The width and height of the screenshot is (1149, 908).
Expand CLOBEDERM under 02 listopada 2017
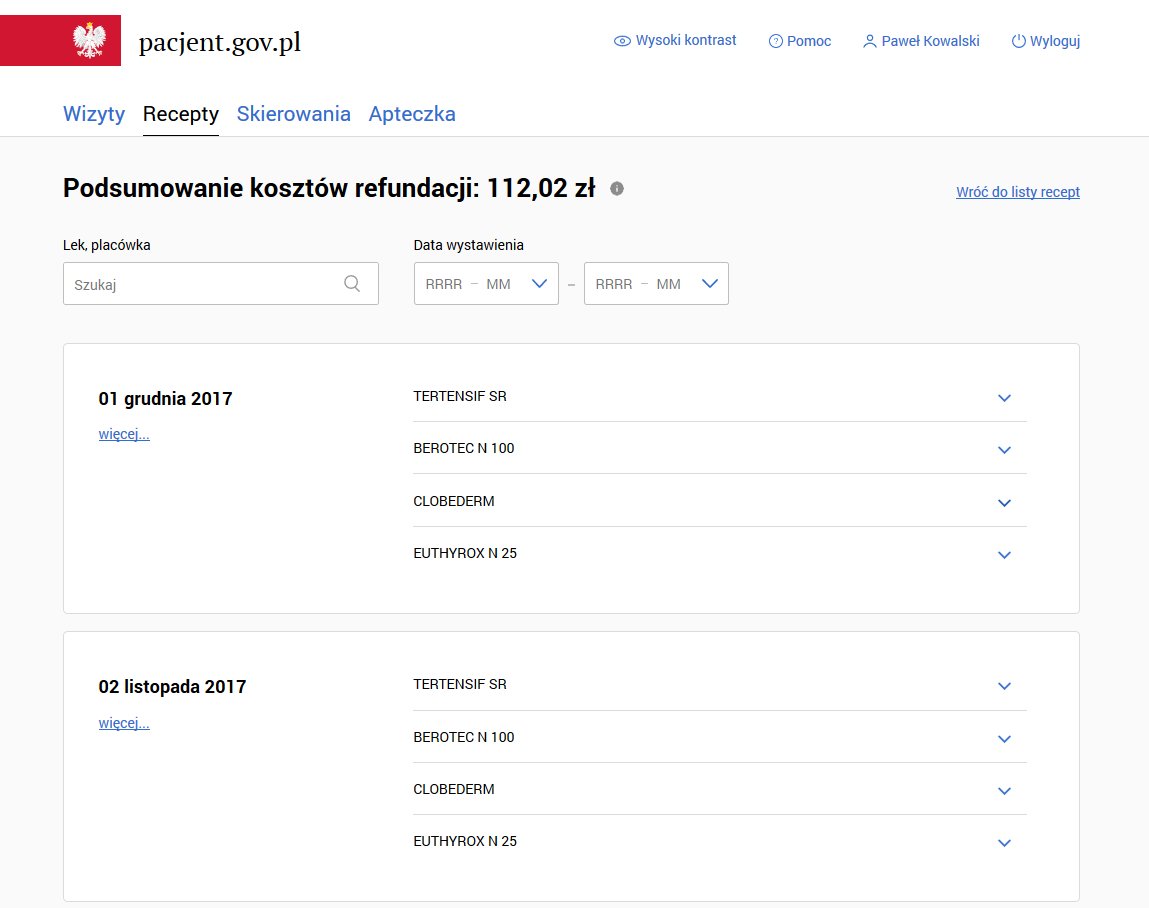[x=1004, y=791]
